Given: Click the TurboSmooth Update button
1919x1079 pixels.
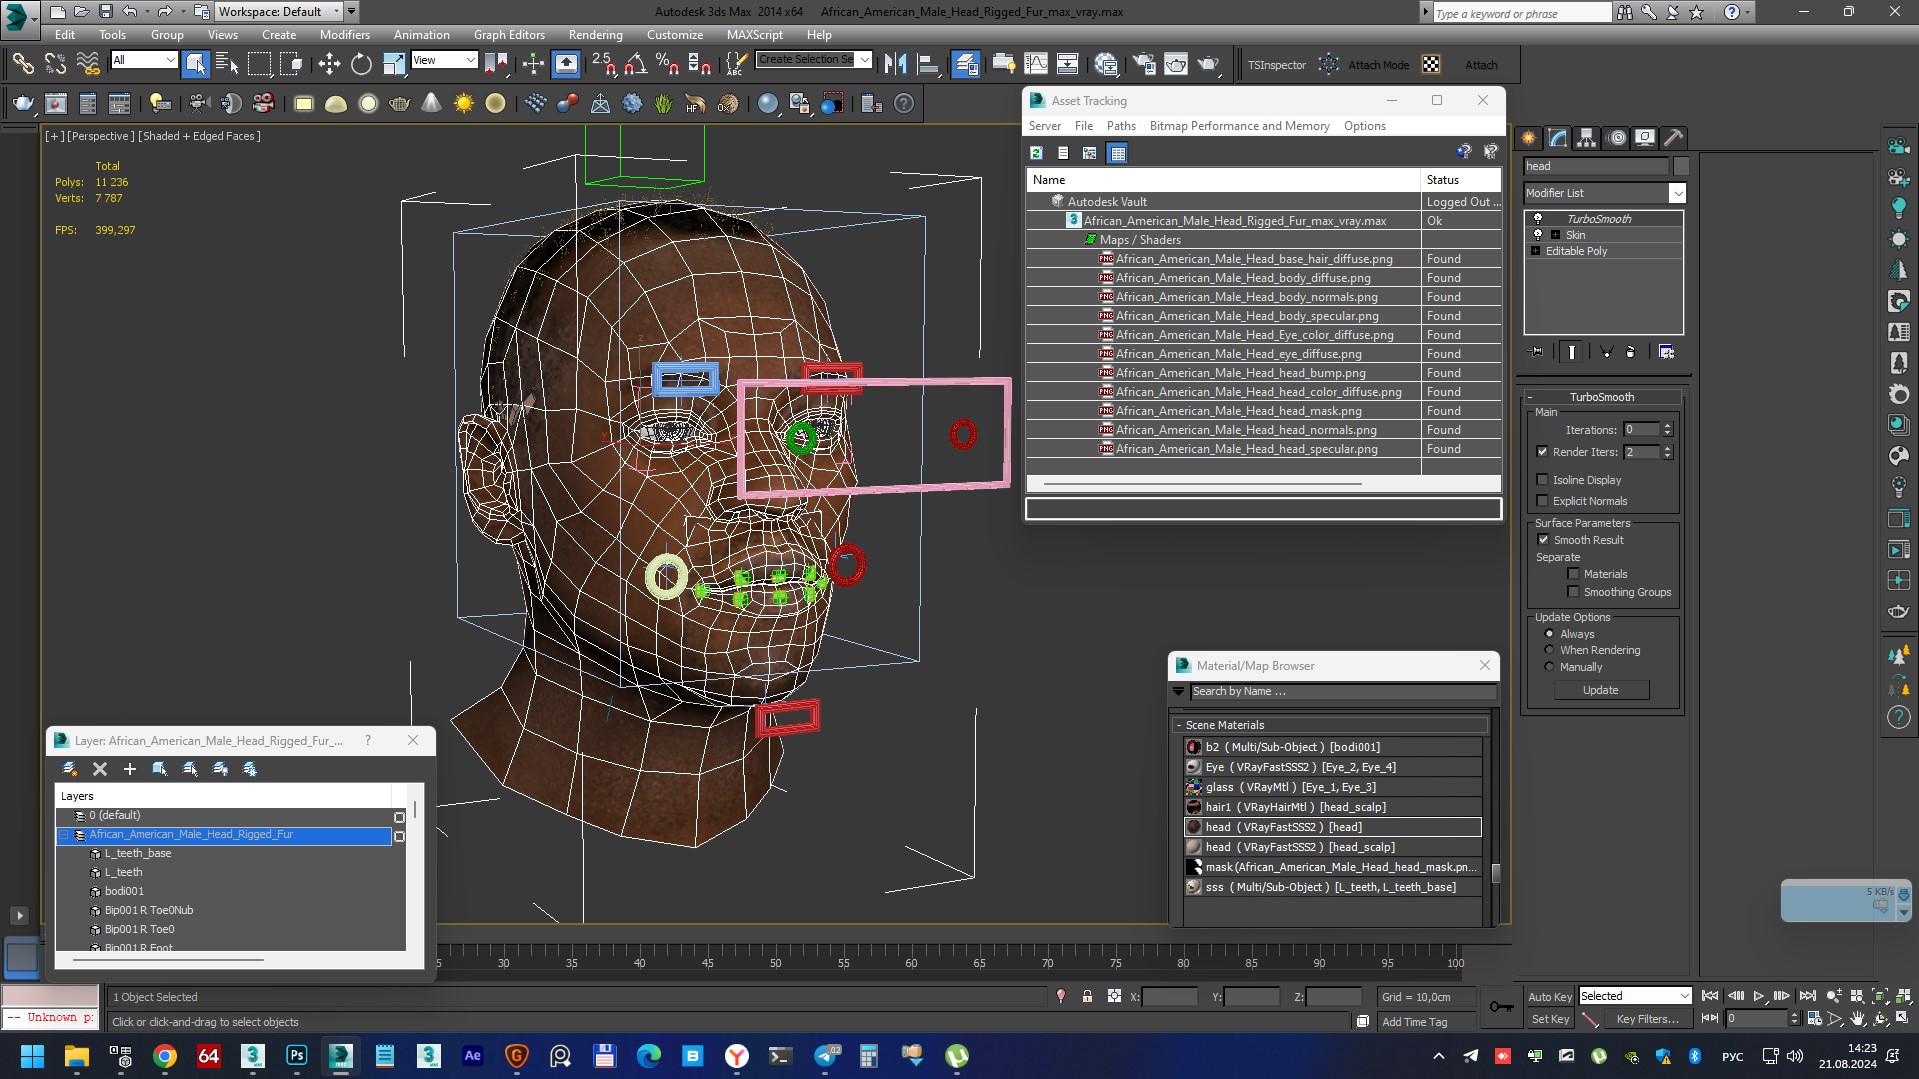Looking at the screenshot, I should click(x=1600, y=690).
